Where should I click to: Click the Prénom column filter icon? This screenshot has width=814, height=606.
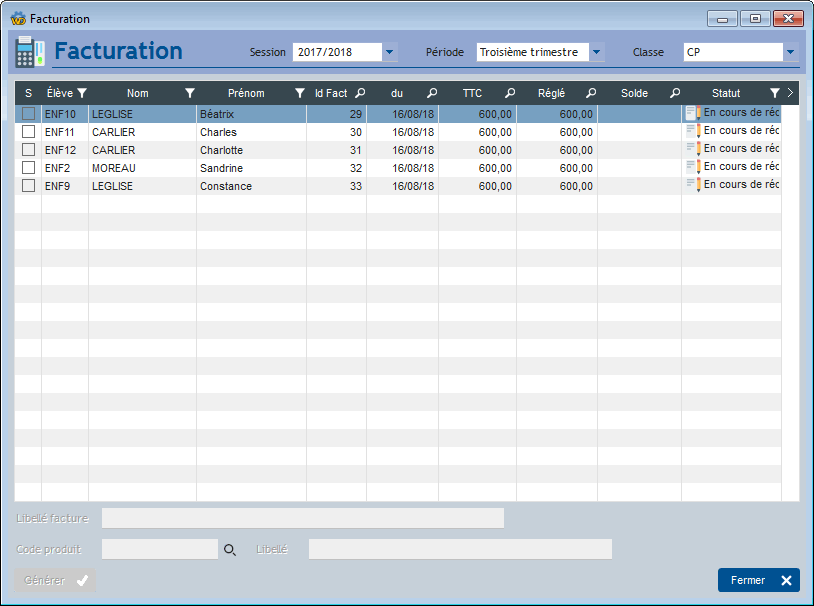300,93
